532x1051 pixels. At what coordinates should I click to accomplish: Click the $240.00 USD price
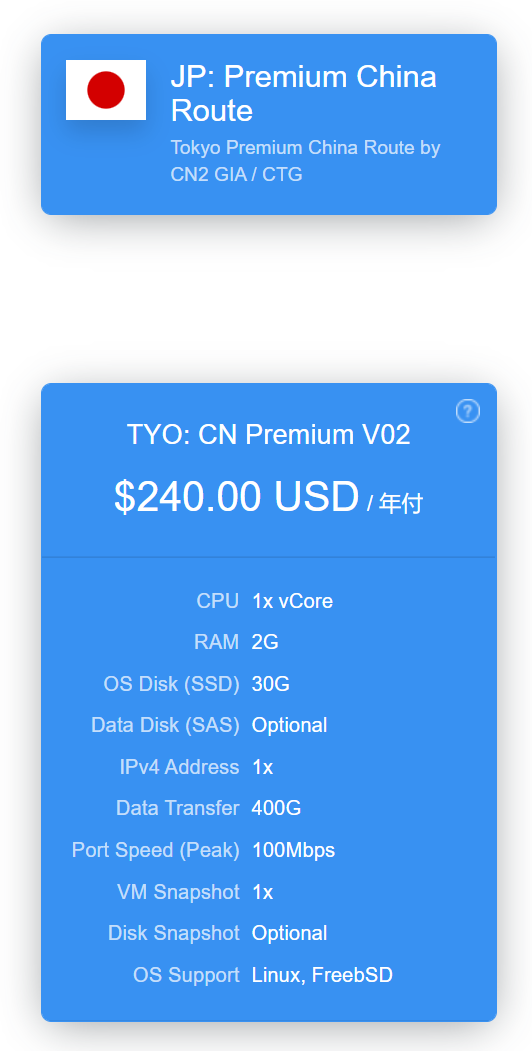237,497
